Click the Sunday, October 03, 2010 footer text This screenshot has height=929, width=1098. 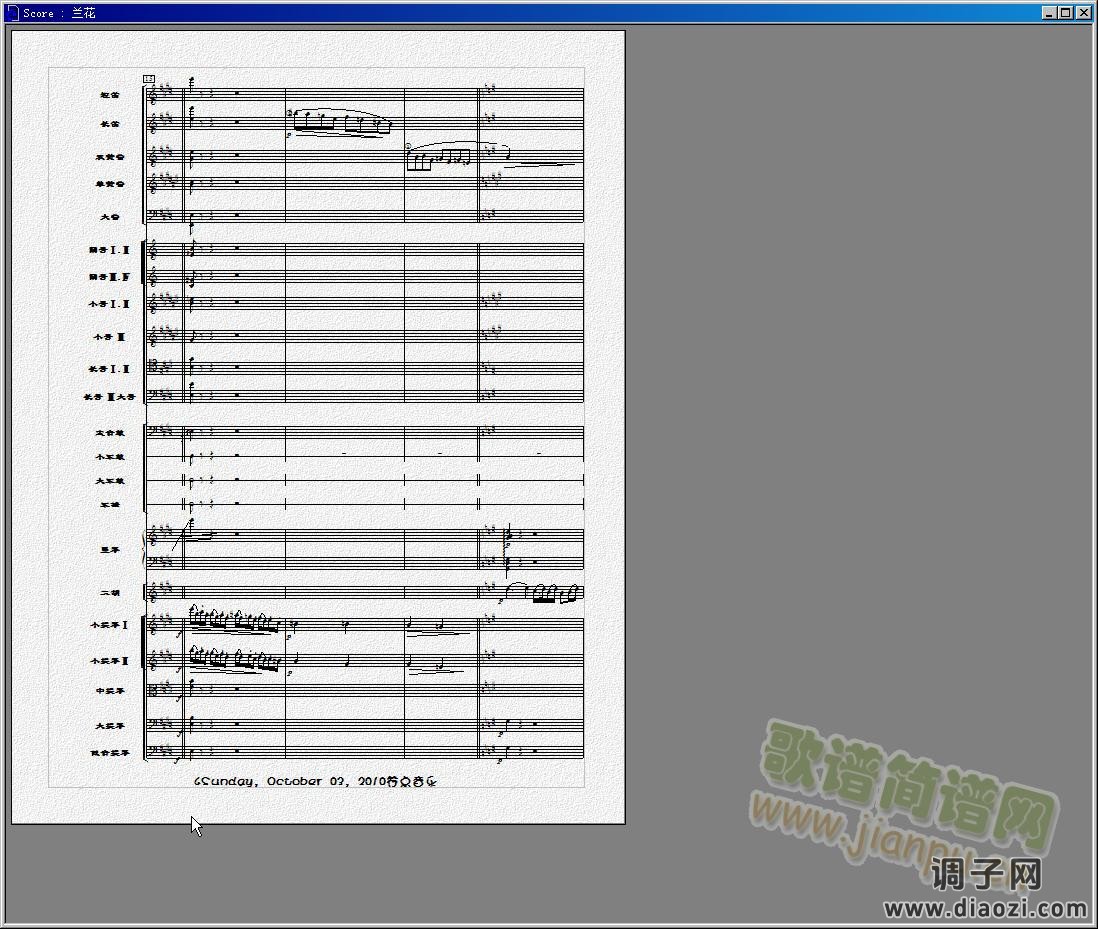click(315, 781)
